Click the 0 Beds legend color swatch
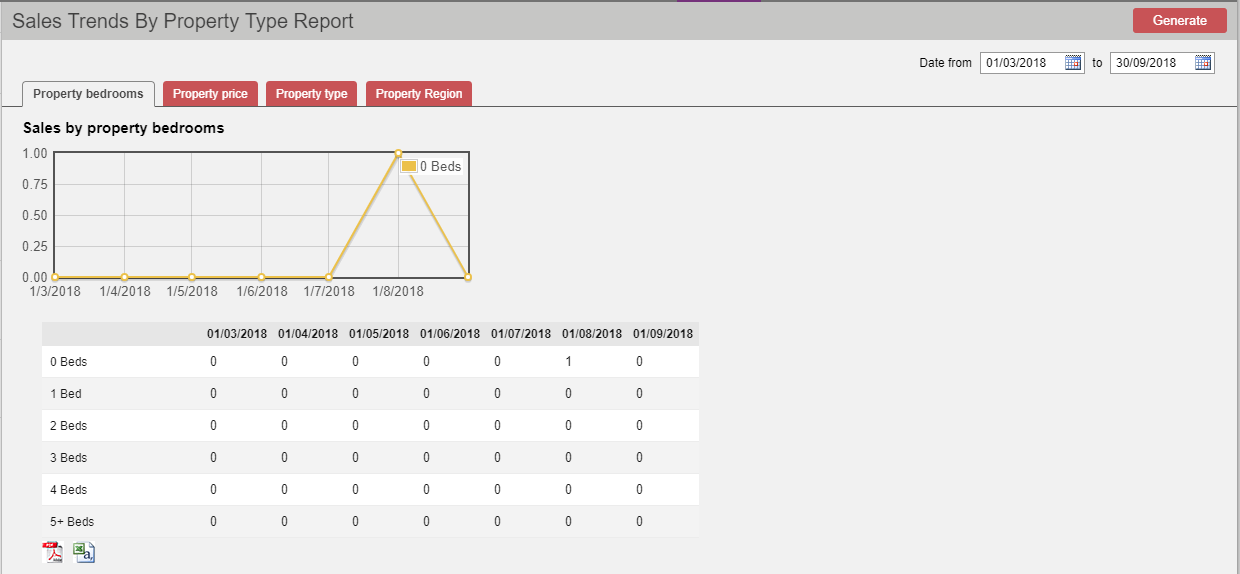This screenshot has height=574, width=1240. (x=408, y=166)
